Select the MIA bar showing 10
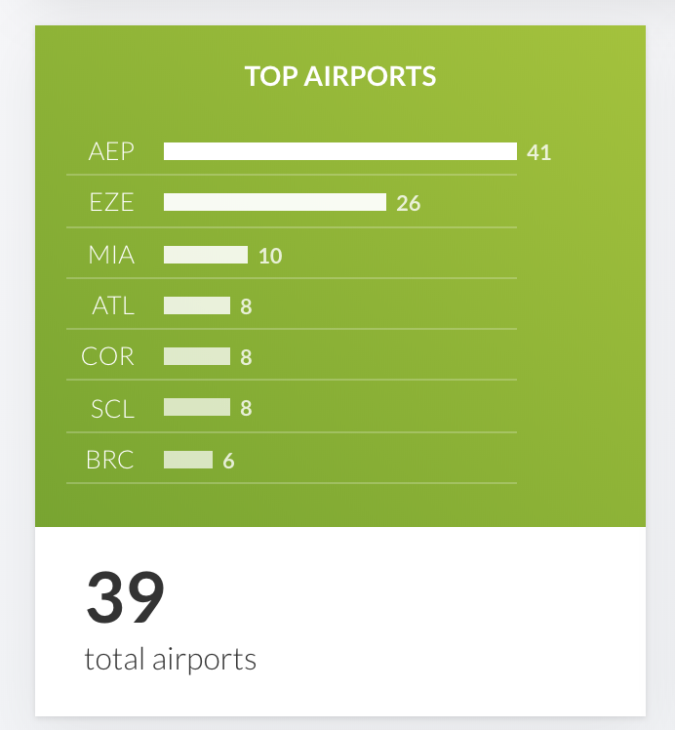The width and height of the screenshot is (675, 730). [206, 255]
